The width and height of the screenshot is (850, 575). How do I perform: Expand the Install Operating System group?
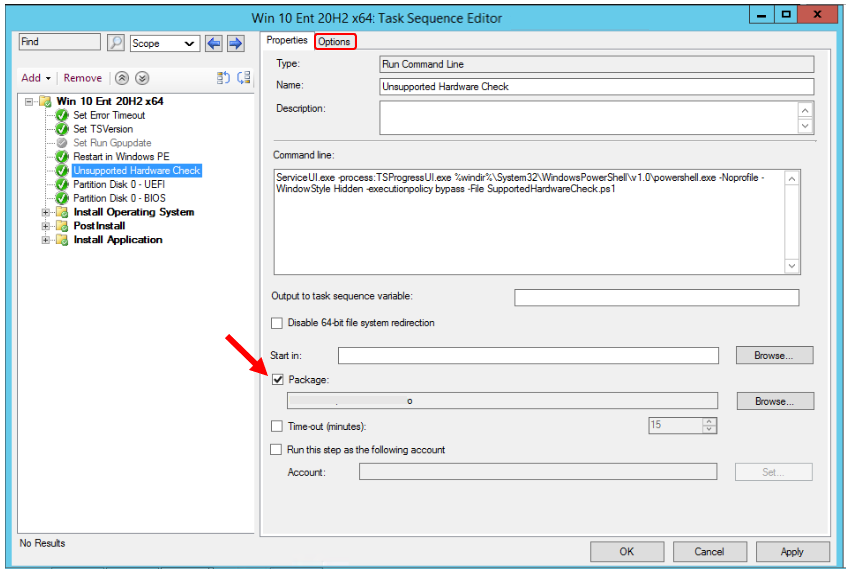(x=46, y=212)
